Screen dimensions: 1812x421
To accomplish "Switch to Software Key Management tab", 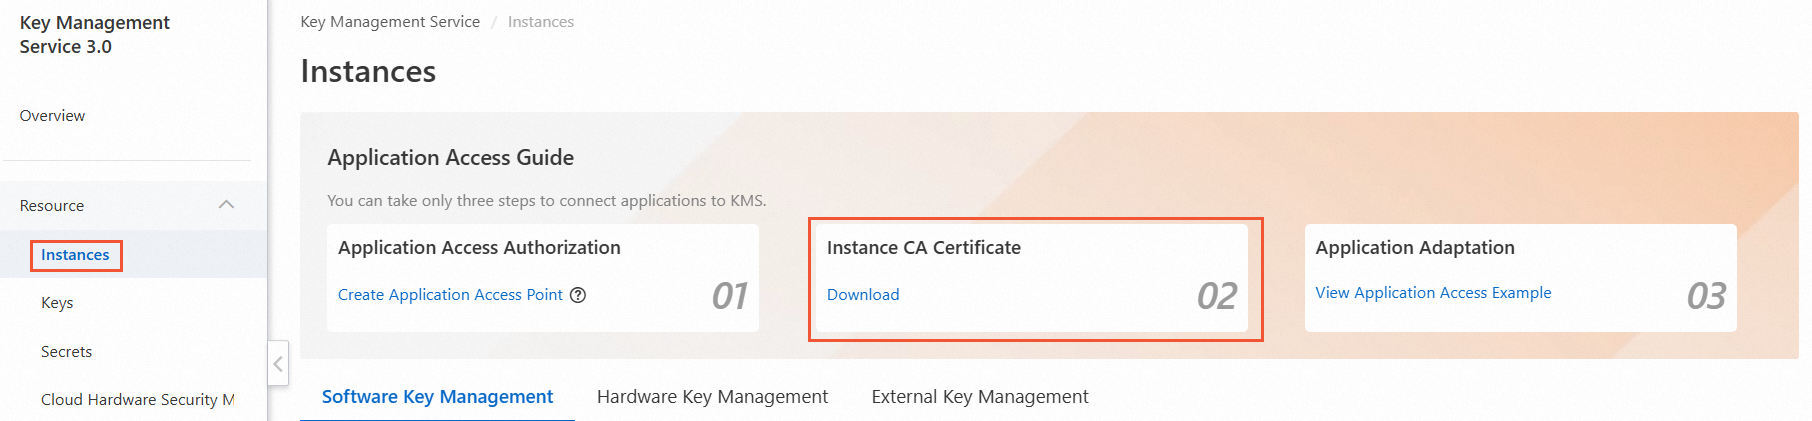I will (437, 397).
